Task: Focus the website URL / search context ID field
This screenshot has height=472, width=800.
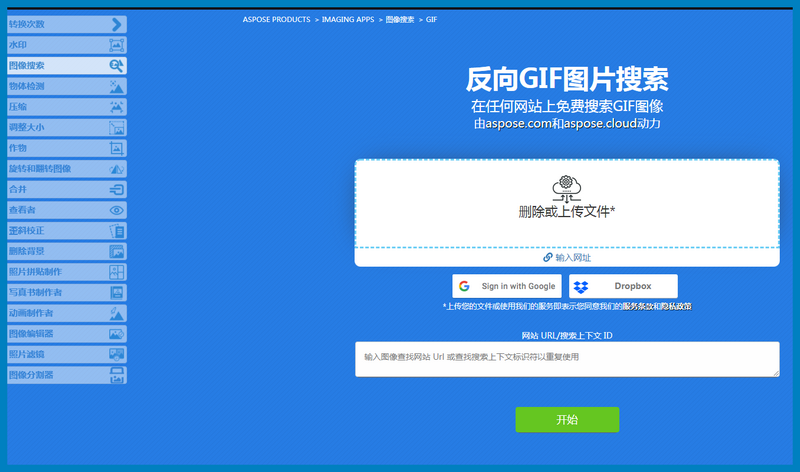Action: click(567, 359)
